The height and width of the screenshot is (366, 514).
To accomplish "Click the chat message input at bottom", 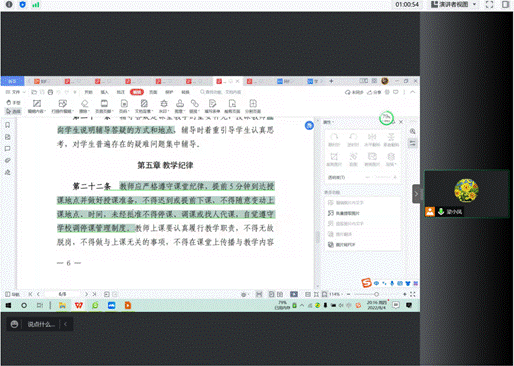I will tap(41, 324).
